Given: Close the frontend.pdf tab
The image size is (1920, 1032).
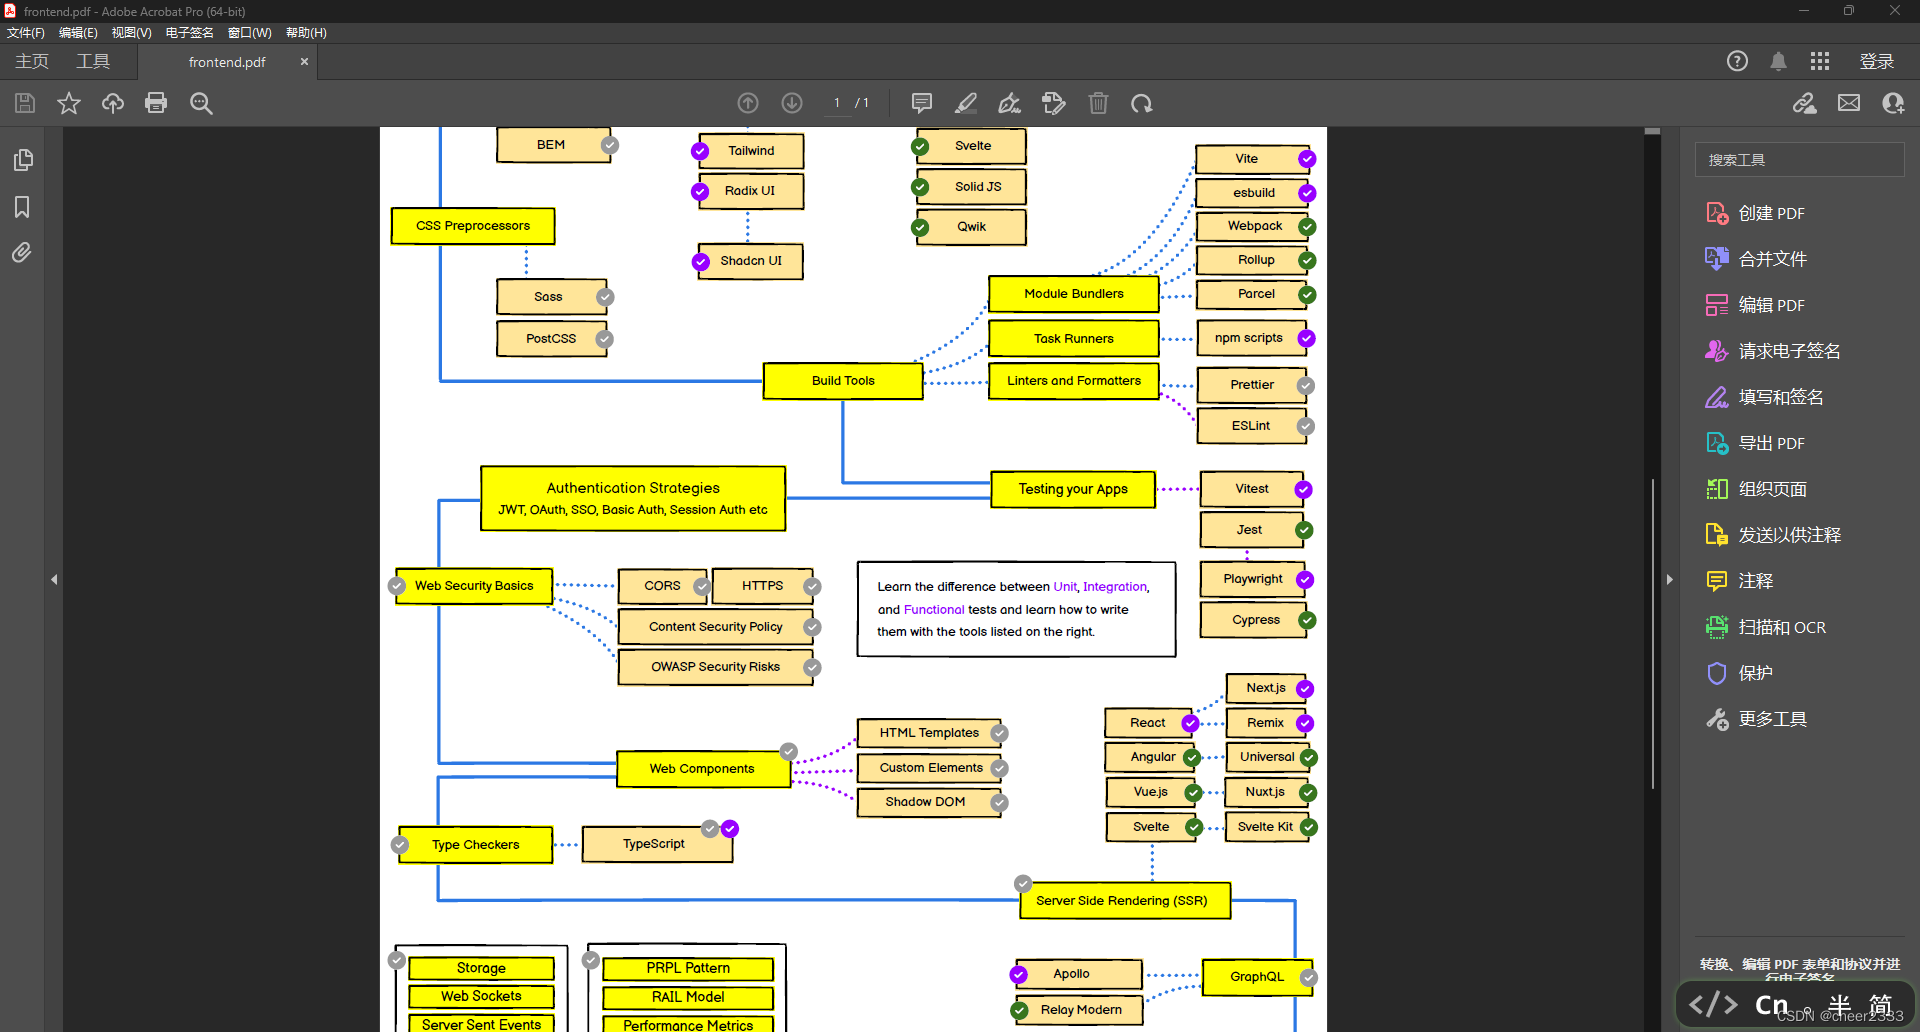Looking at the screenshot, I should click(x=304, y=62).
